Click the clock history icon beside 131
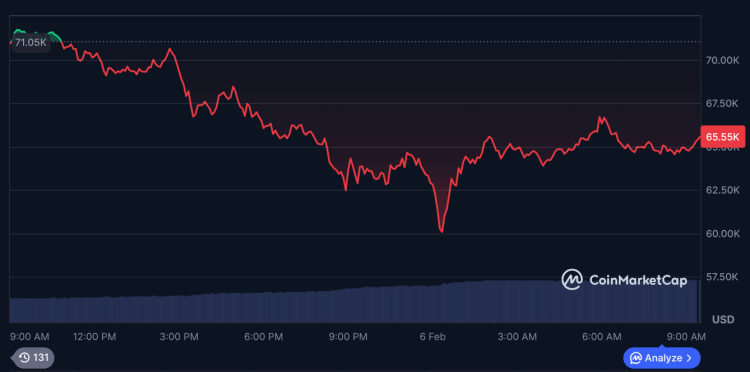 [x=24, y=358]
